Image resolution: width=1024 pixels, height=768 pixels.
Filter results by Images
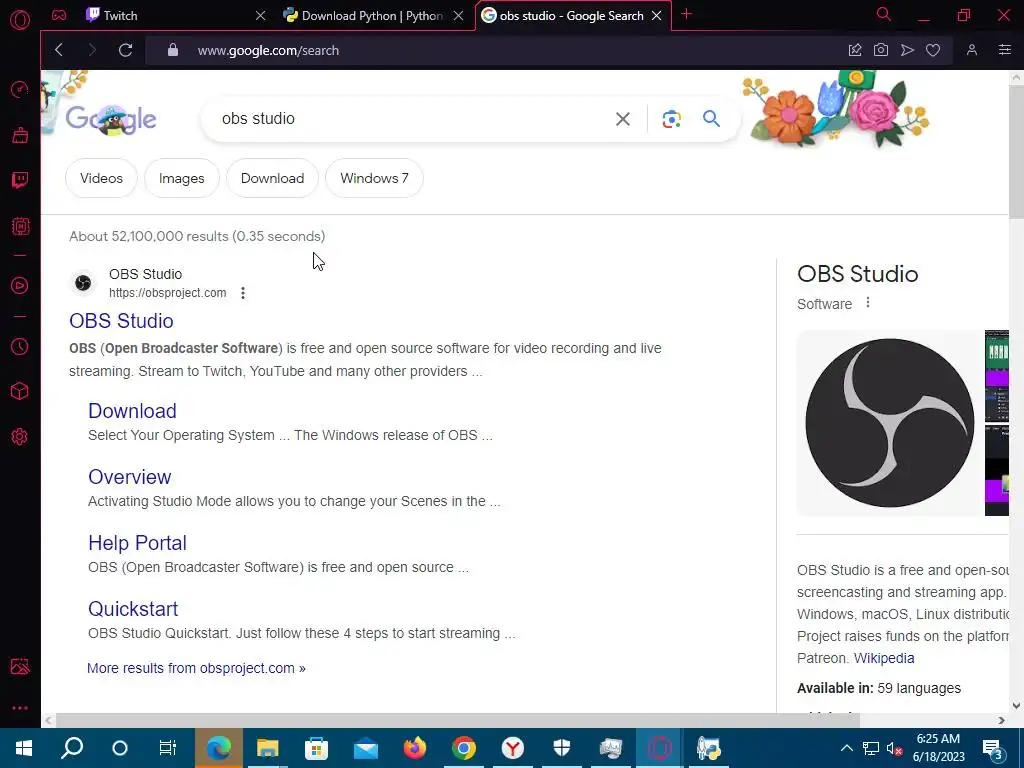182,178
